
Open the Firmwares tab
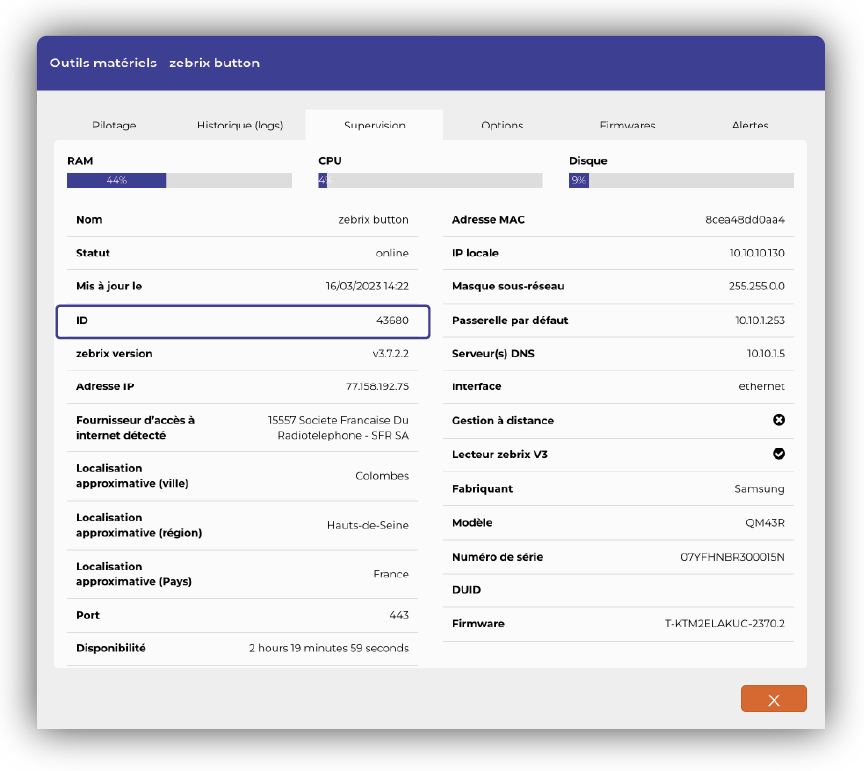(x=627, y=125)
